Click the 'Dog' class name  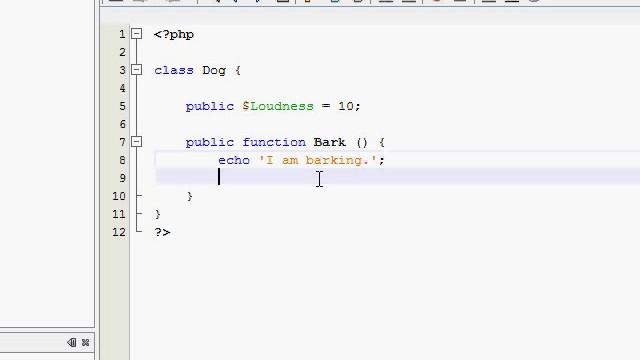tap(214, 71)
